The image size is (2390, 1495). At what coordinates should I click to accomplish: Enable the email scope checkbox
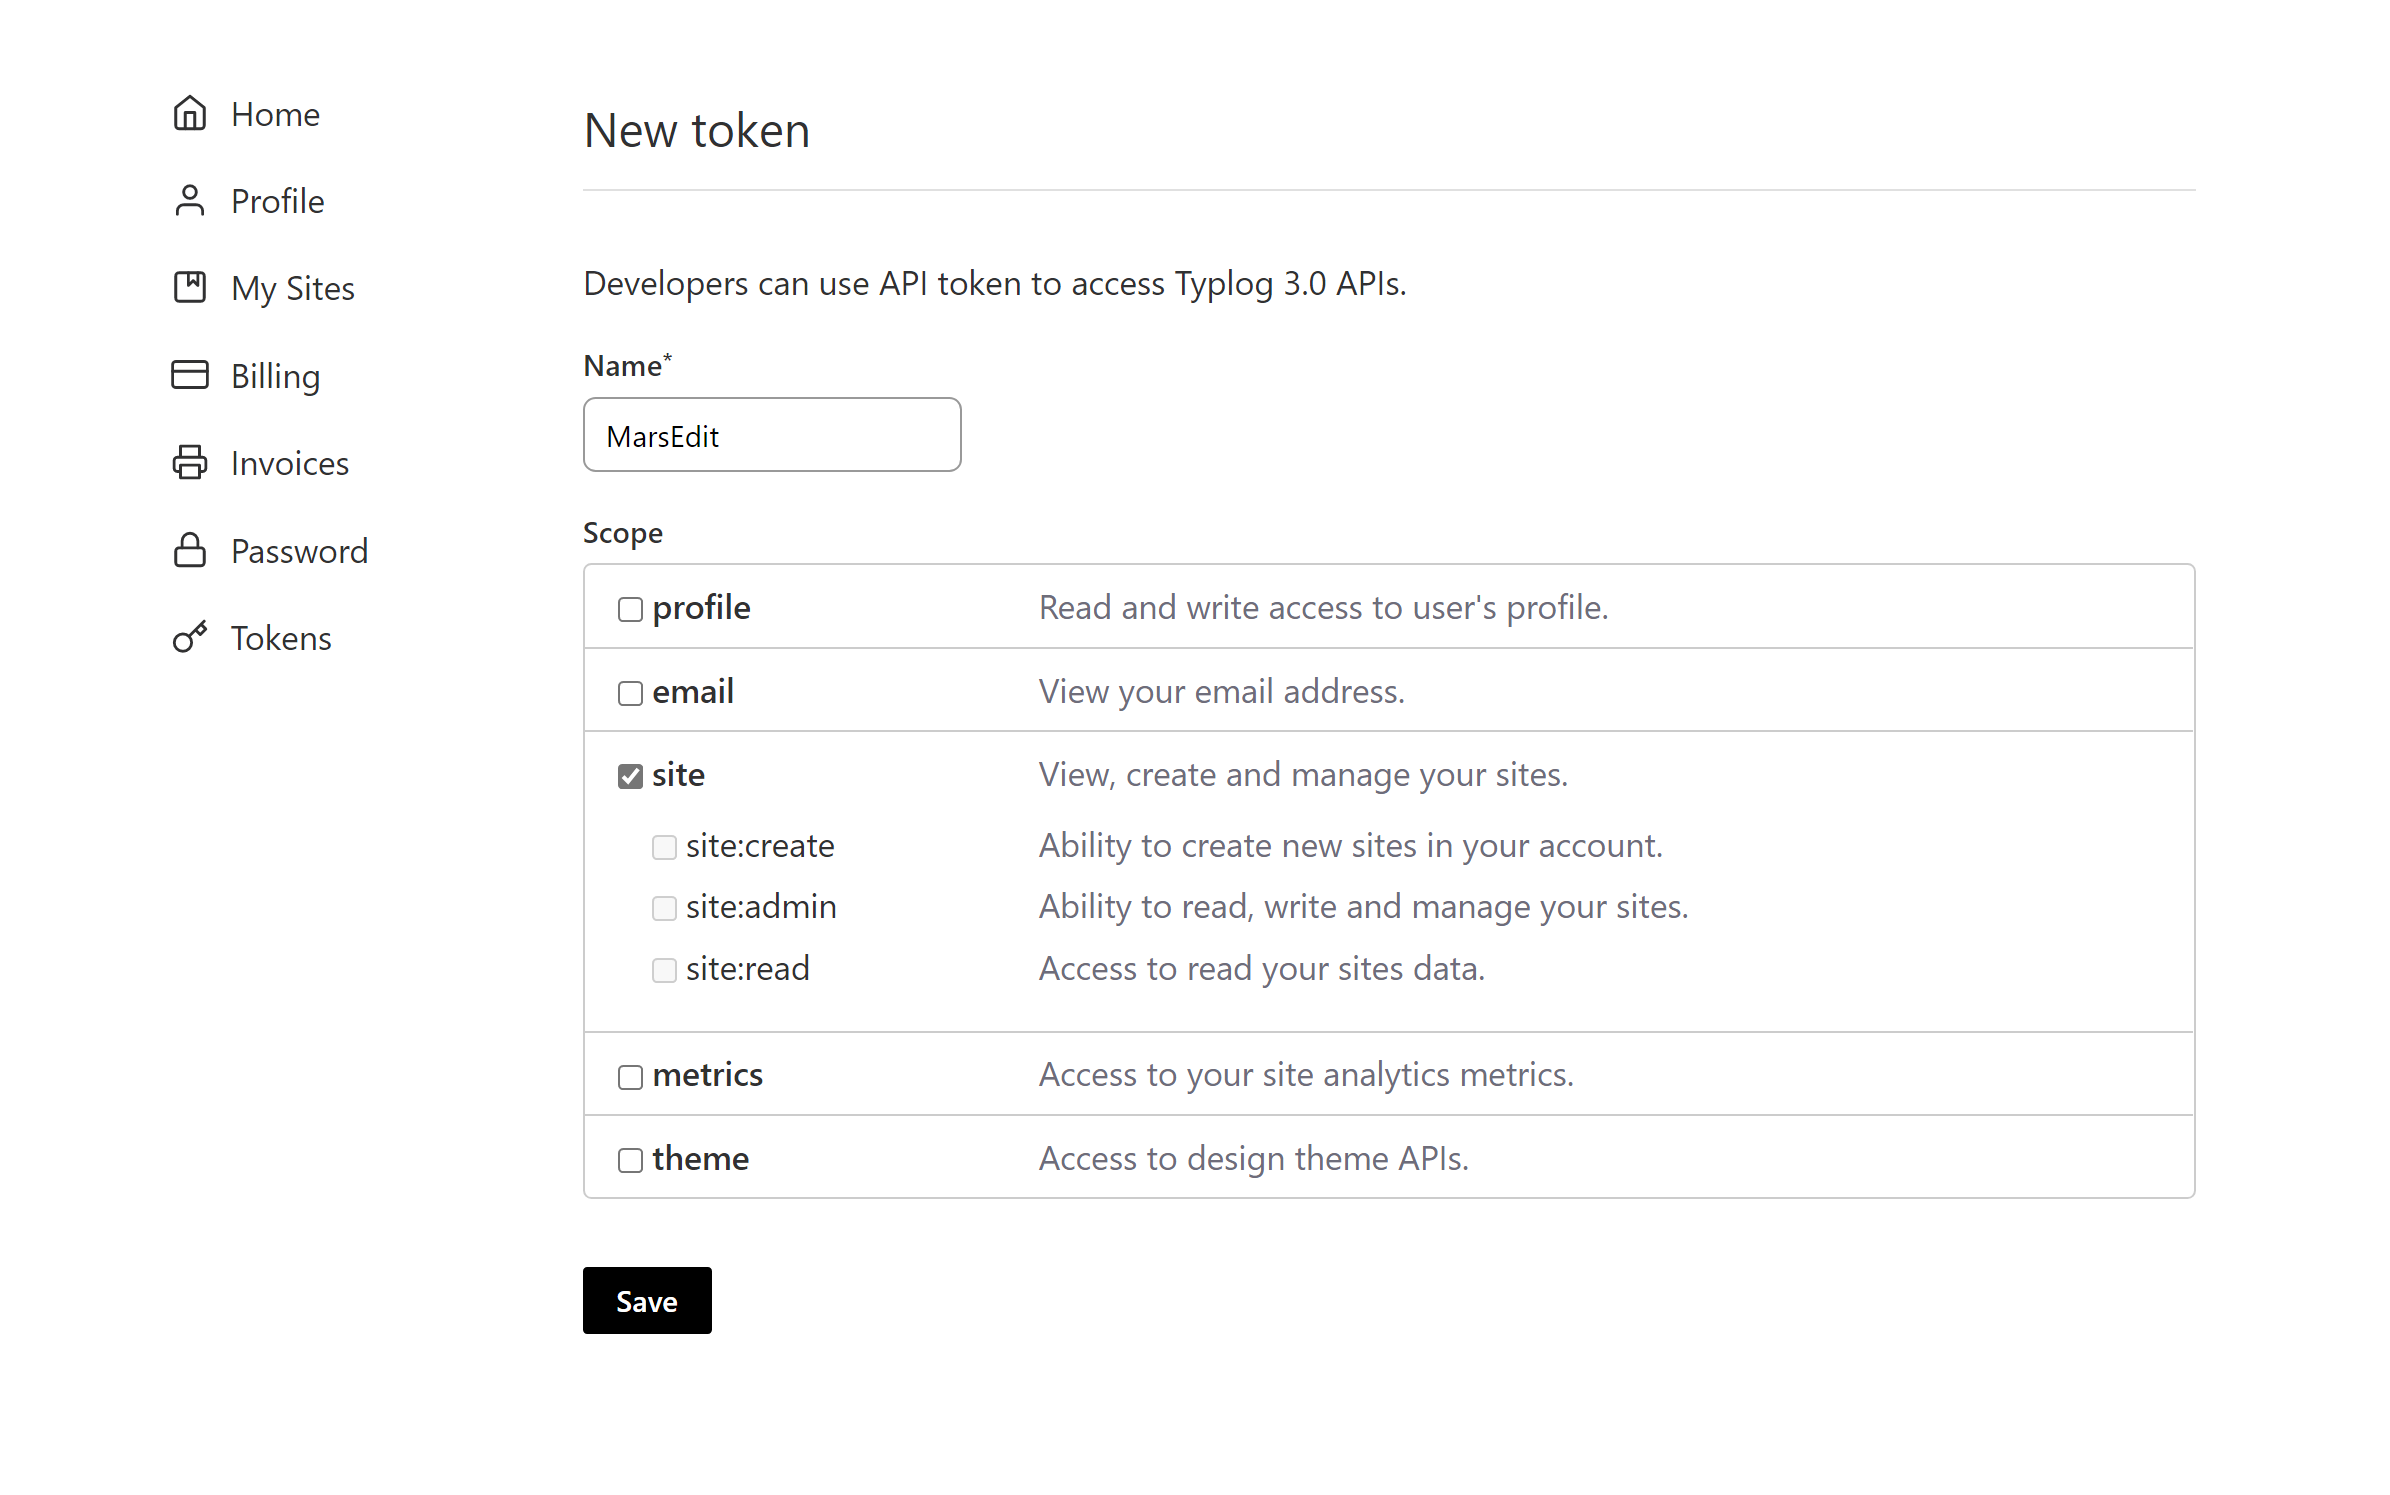628,691
